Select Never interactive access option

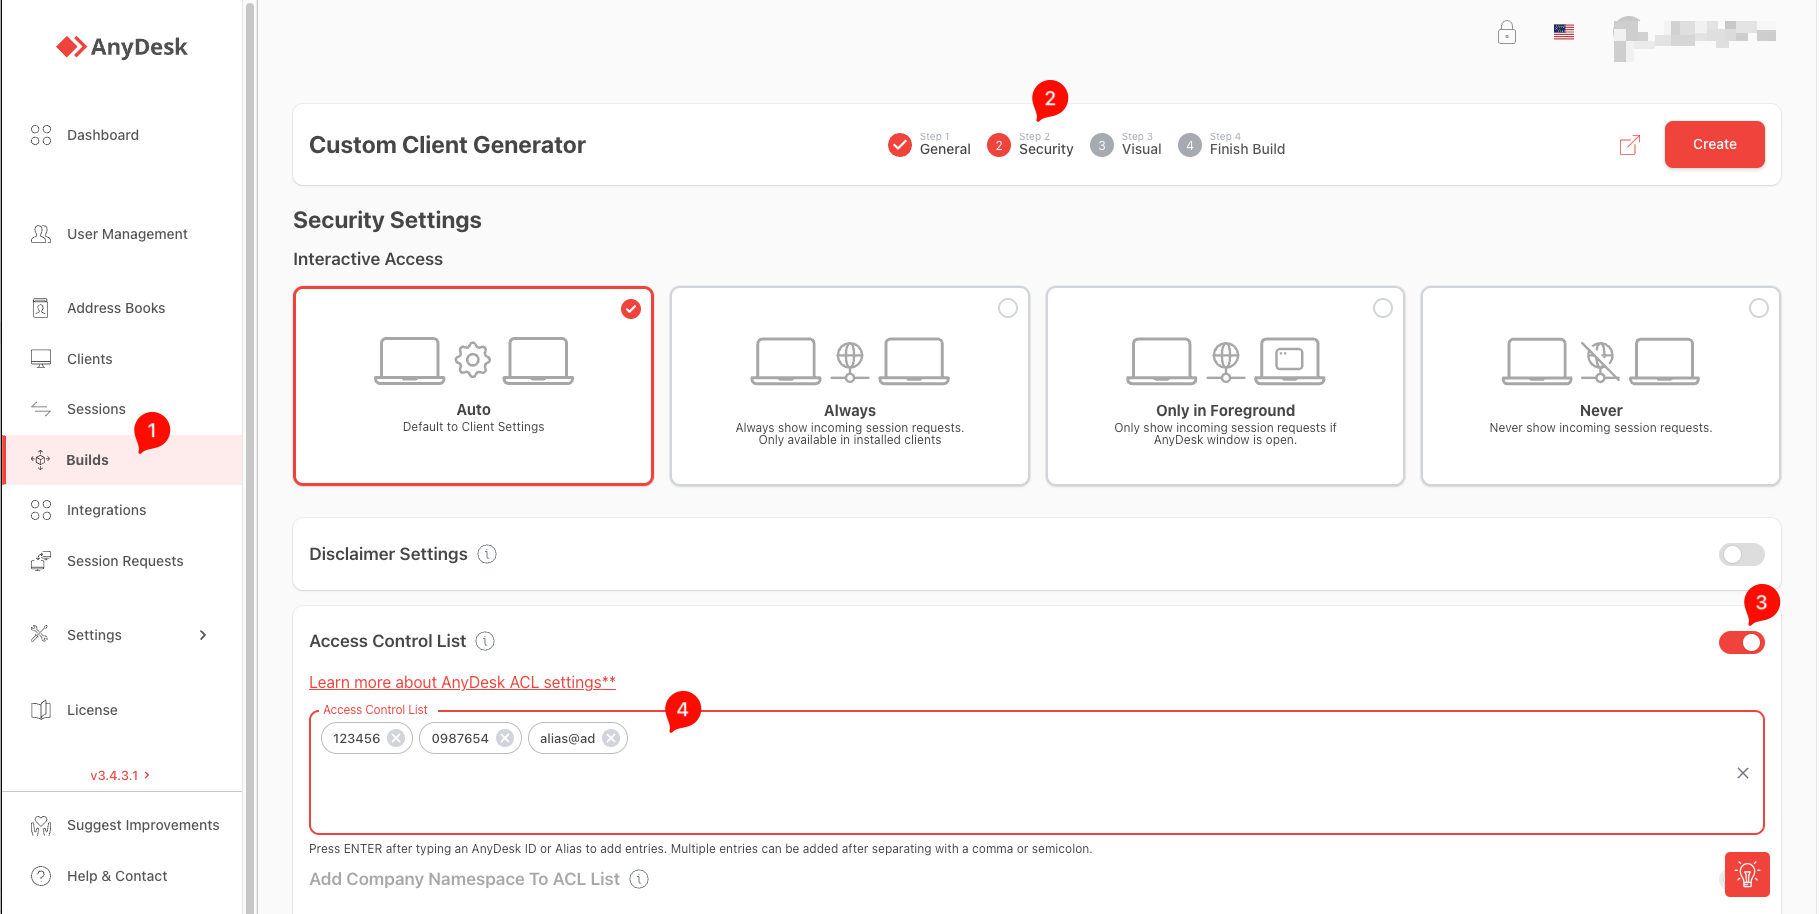(1601, 386)
